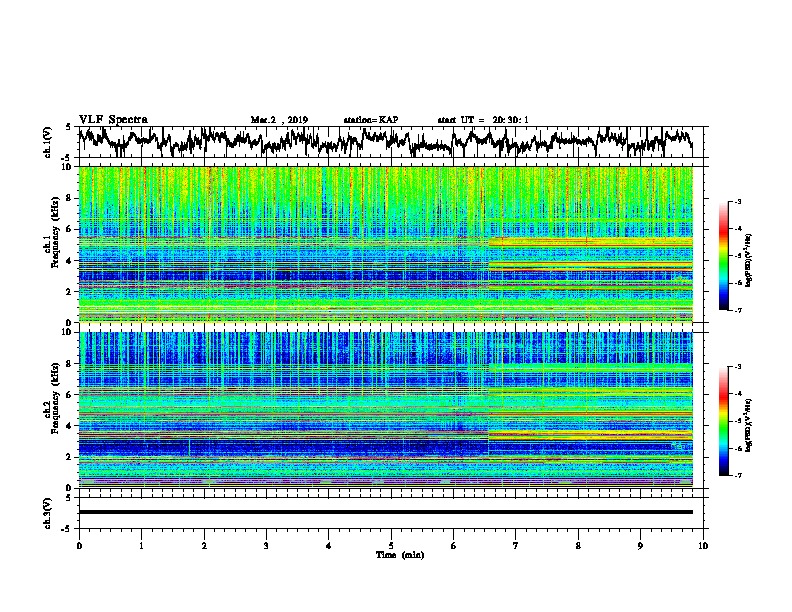Click the time axis tick label "2"
This screenshot has width=792, height=612.
(x=204, y=546)
